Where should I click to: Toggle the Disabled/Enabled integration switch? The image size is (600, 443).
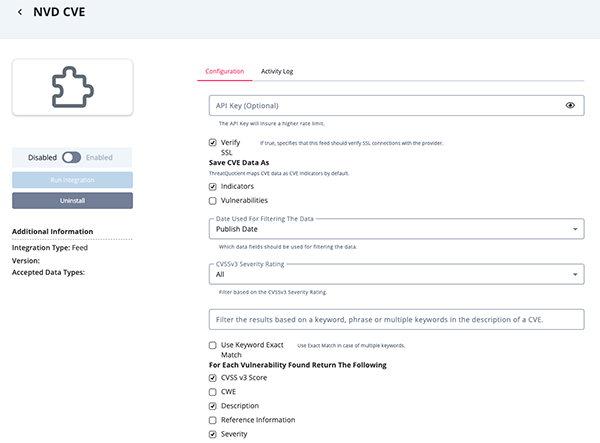point(72,157)
